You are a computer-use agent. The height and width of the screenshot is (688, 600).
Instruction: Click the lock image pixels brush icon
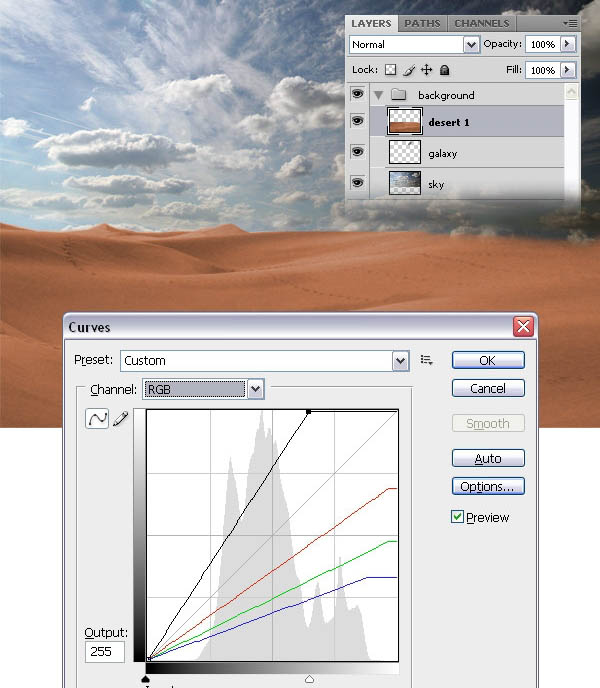click(409, 70)
